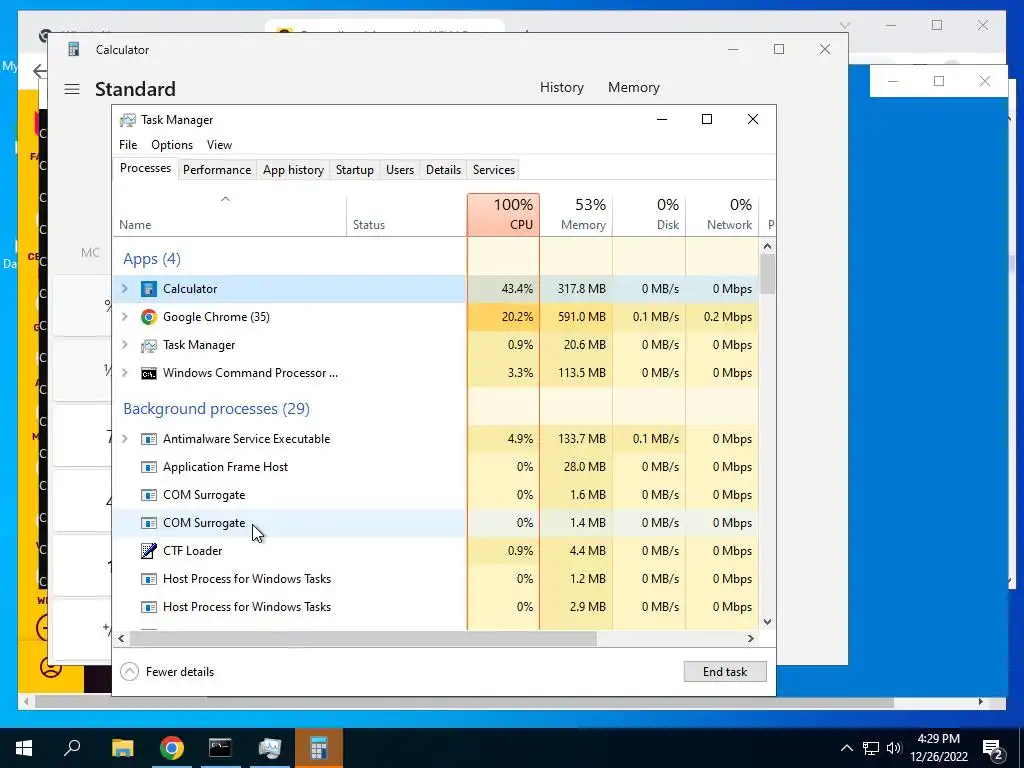
Task: Click the Chrome back arrow behind Calculator
Action: coord(39,71)
